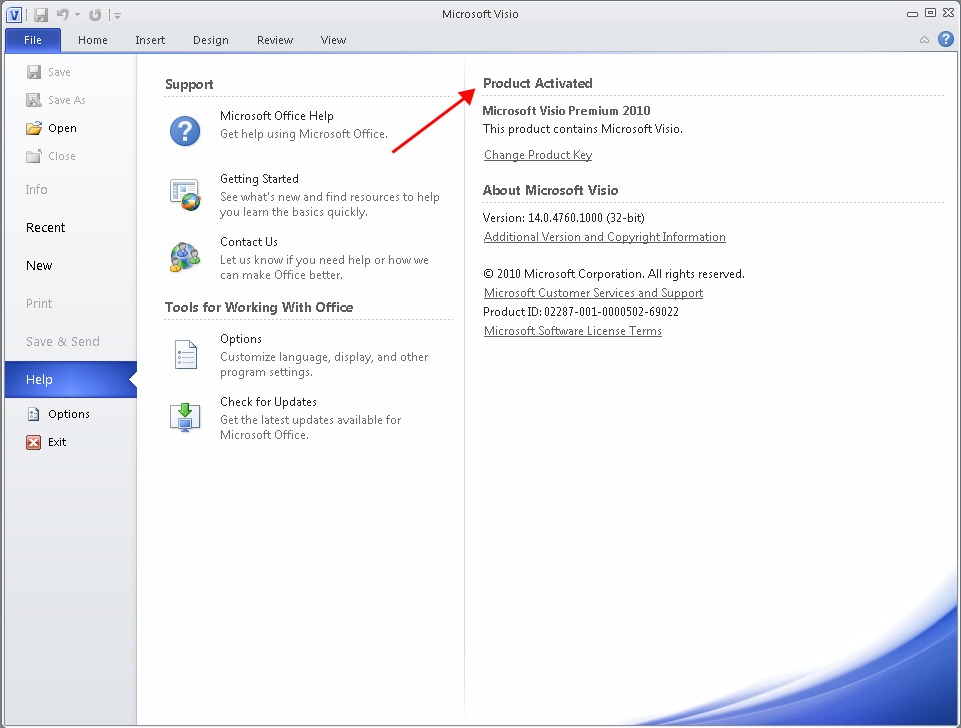
Task: Click the Open folder icon in left pane
Action: click(x=34, y=128)
